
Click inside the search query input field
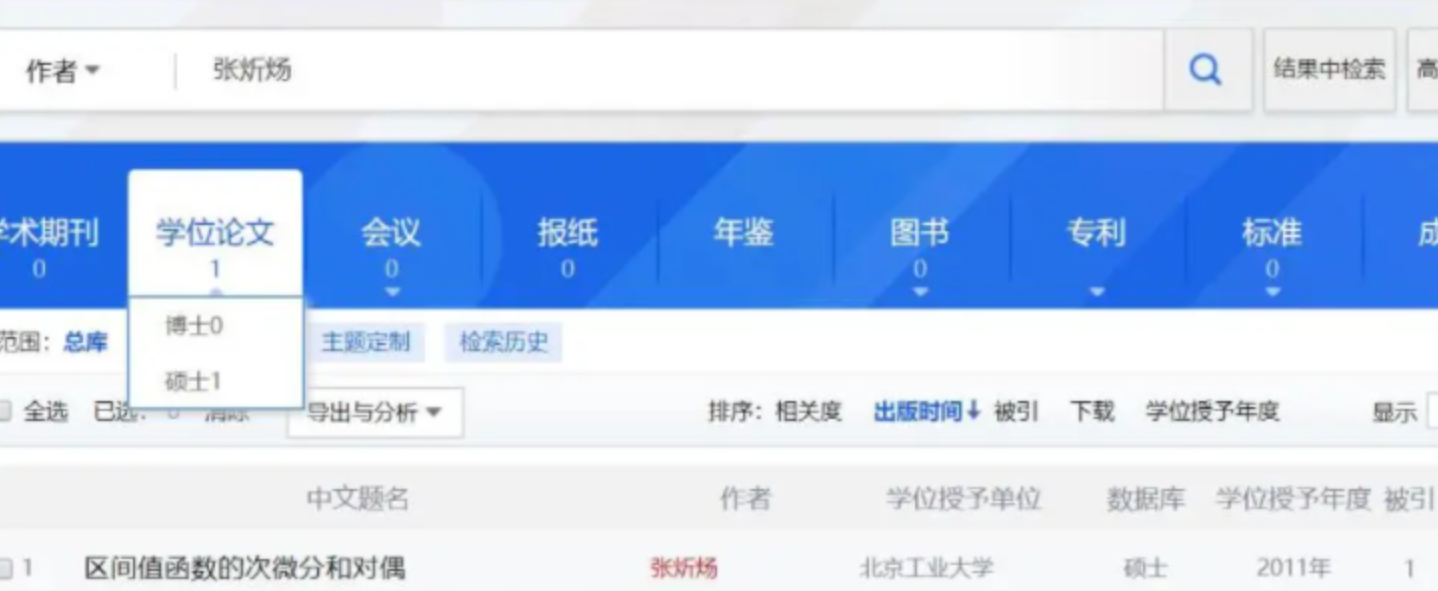pyautogui.click(x=600, y=69)
